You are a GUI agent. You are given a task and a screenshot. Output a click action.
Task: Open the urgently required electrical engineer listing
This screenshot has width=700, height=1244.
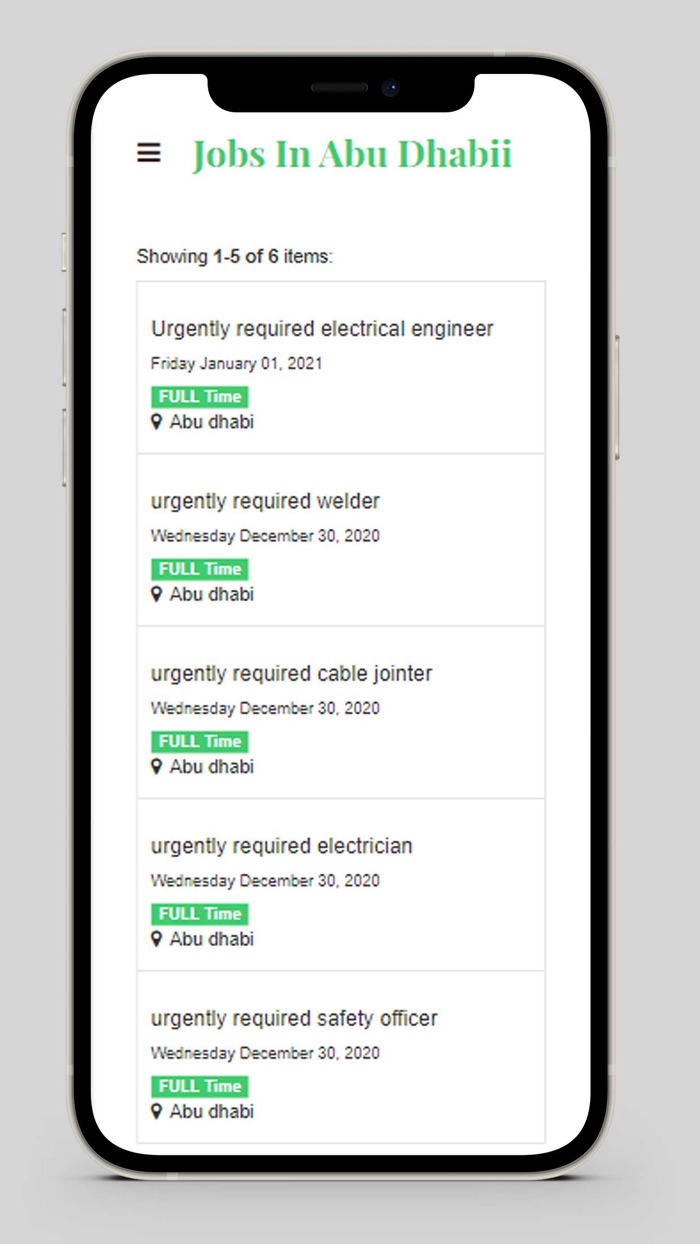[x=322, y=328]
